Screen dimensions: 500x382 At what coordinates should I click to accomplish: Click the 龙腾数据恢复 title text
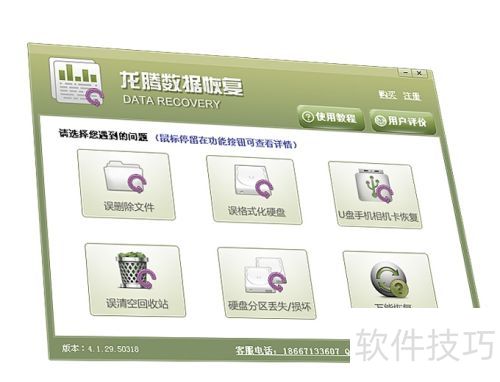pos(182,83)
